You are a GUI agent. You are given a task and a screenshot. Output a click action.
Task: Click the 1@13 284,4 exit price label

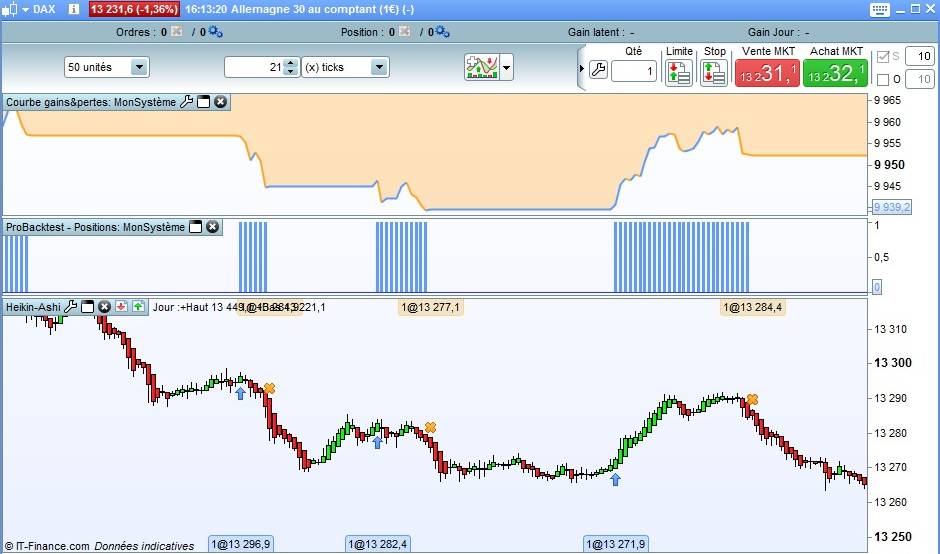coord(752,308)
